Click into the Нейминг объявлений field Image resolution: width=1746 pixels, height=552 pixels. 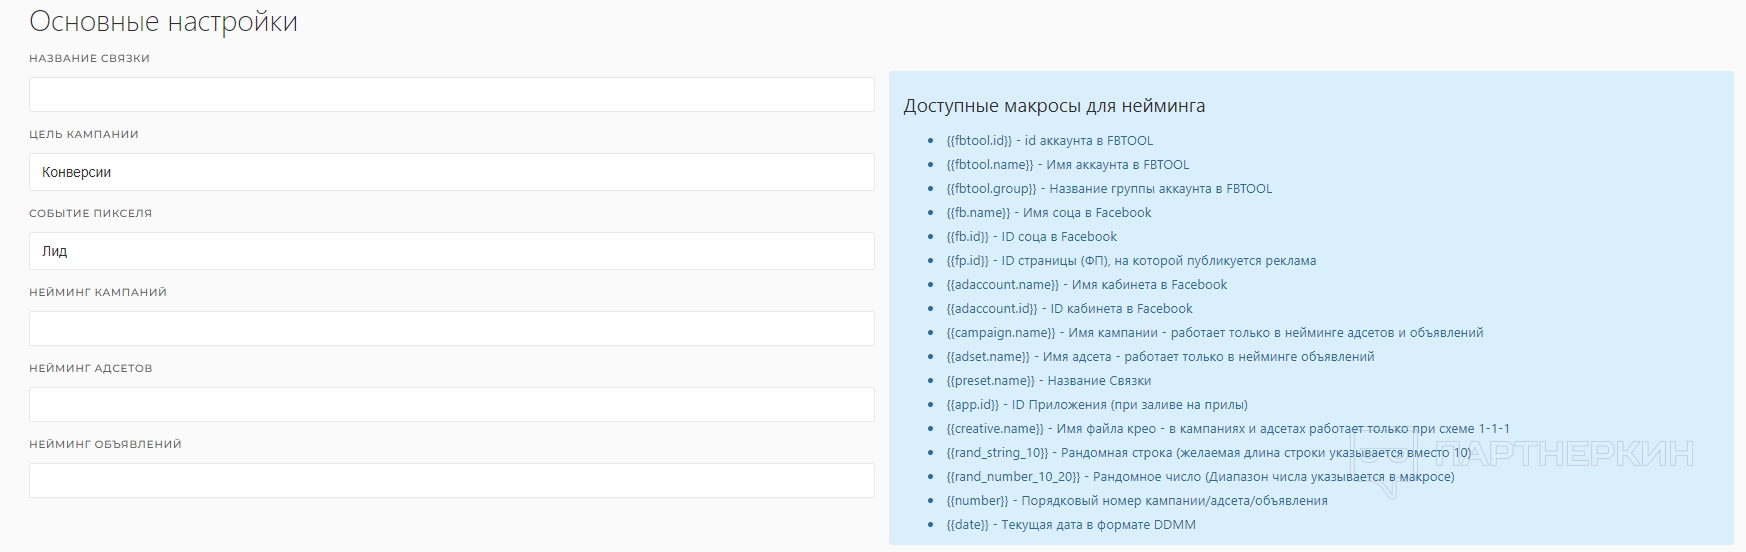452,480
